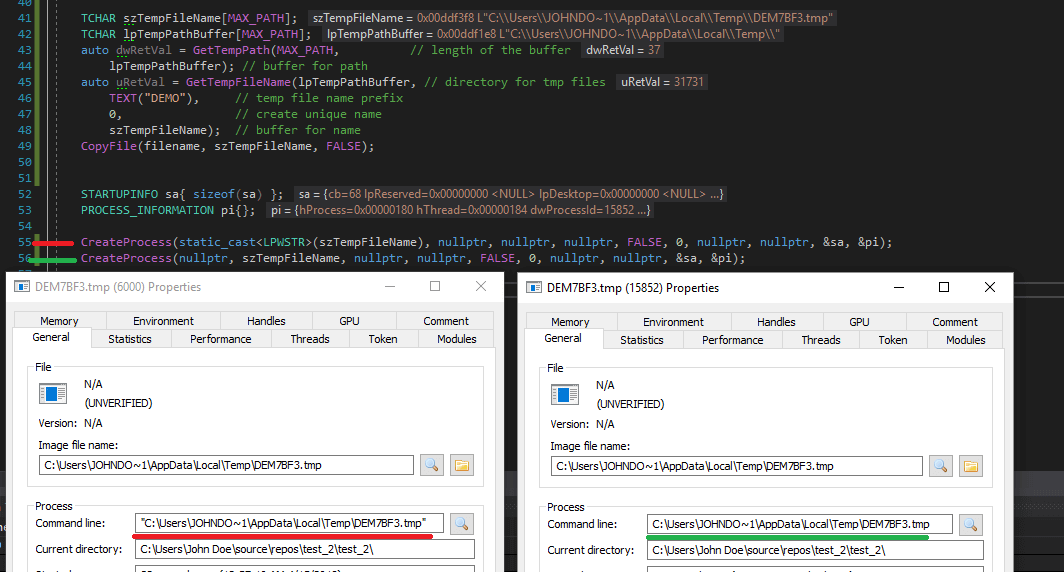The image size is (1064, 572).
Task: Open Comment tab in (15852) Properties window
Action: 955,322
